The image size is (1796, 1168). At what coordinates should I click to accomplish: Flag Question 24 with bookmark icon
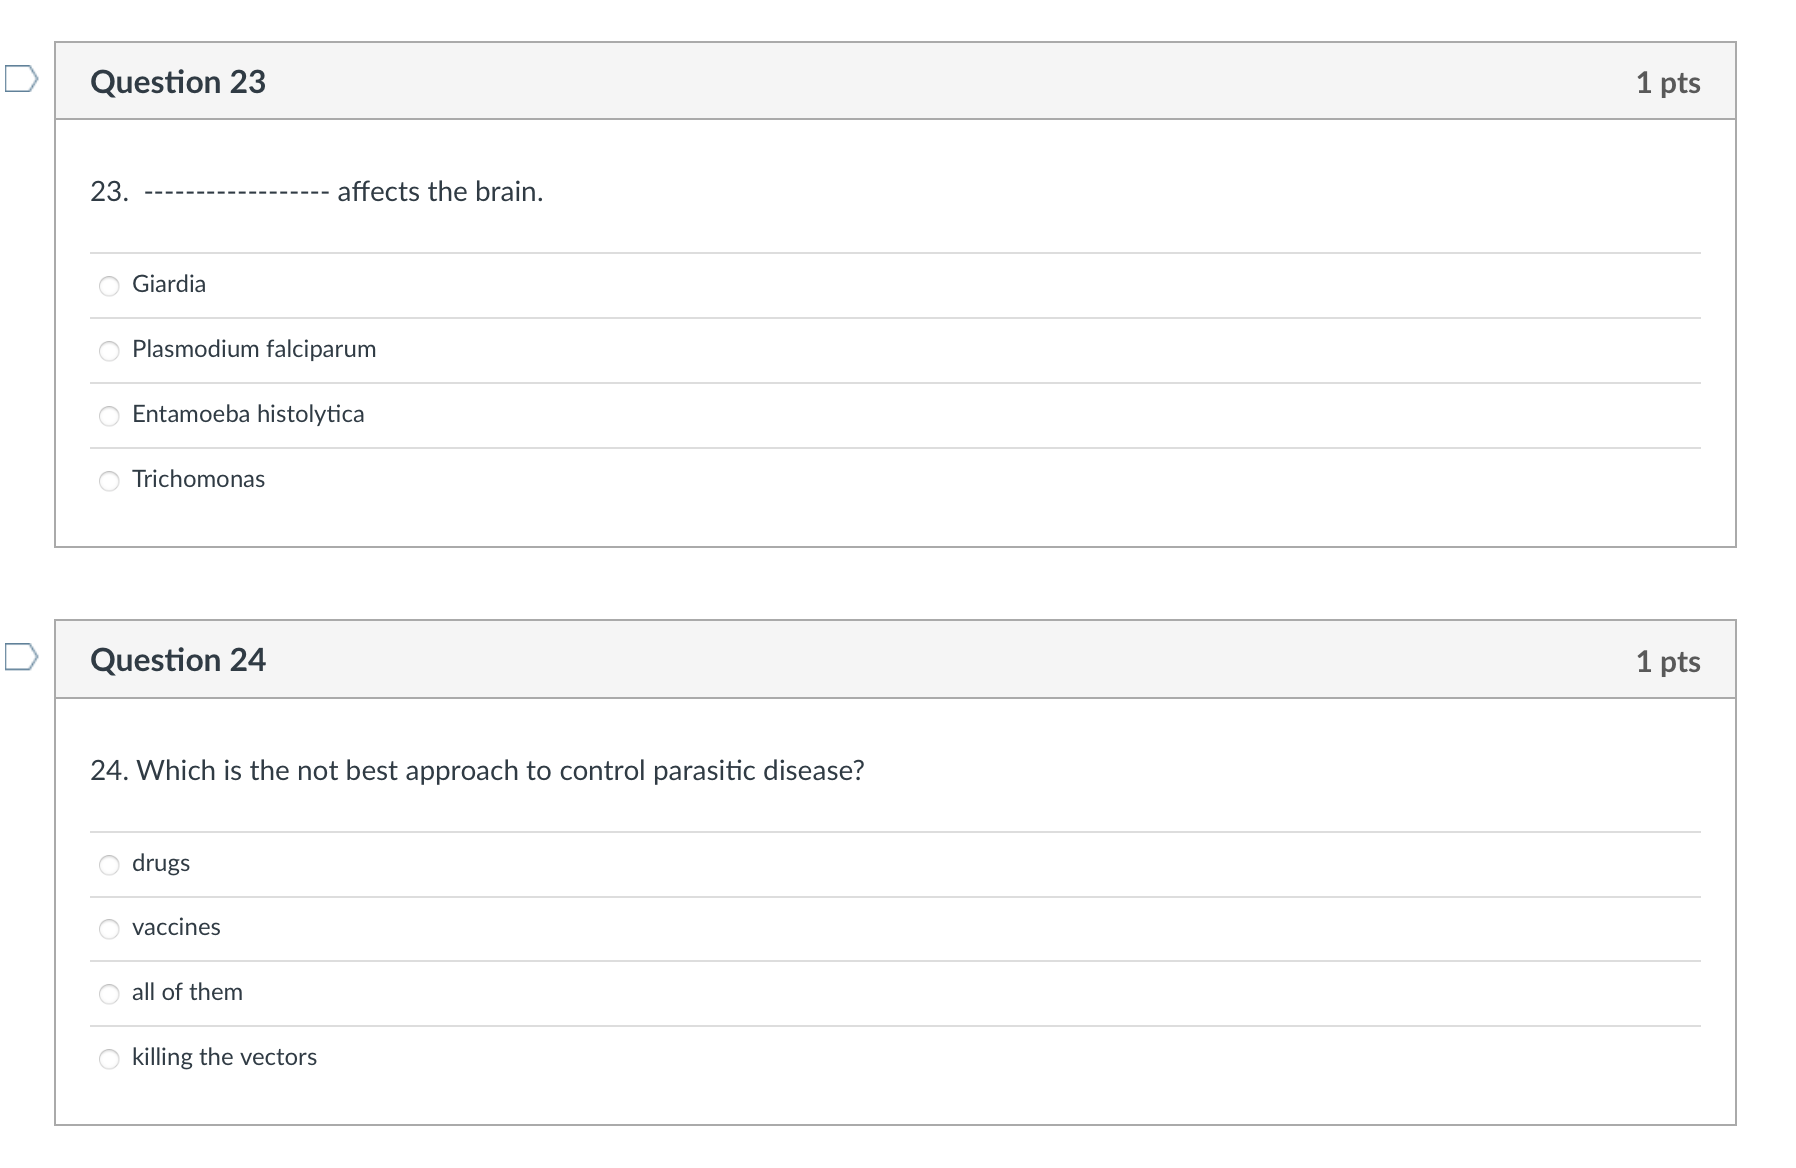21,656
